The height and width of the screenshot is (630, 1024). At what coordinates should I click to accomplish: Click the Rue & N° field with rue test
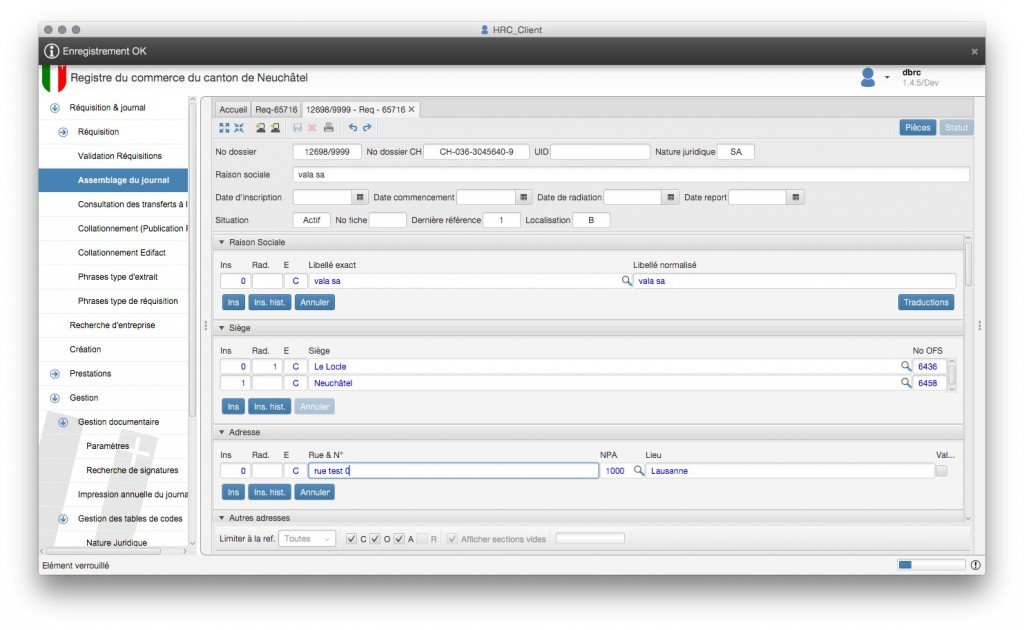[453, 471]
